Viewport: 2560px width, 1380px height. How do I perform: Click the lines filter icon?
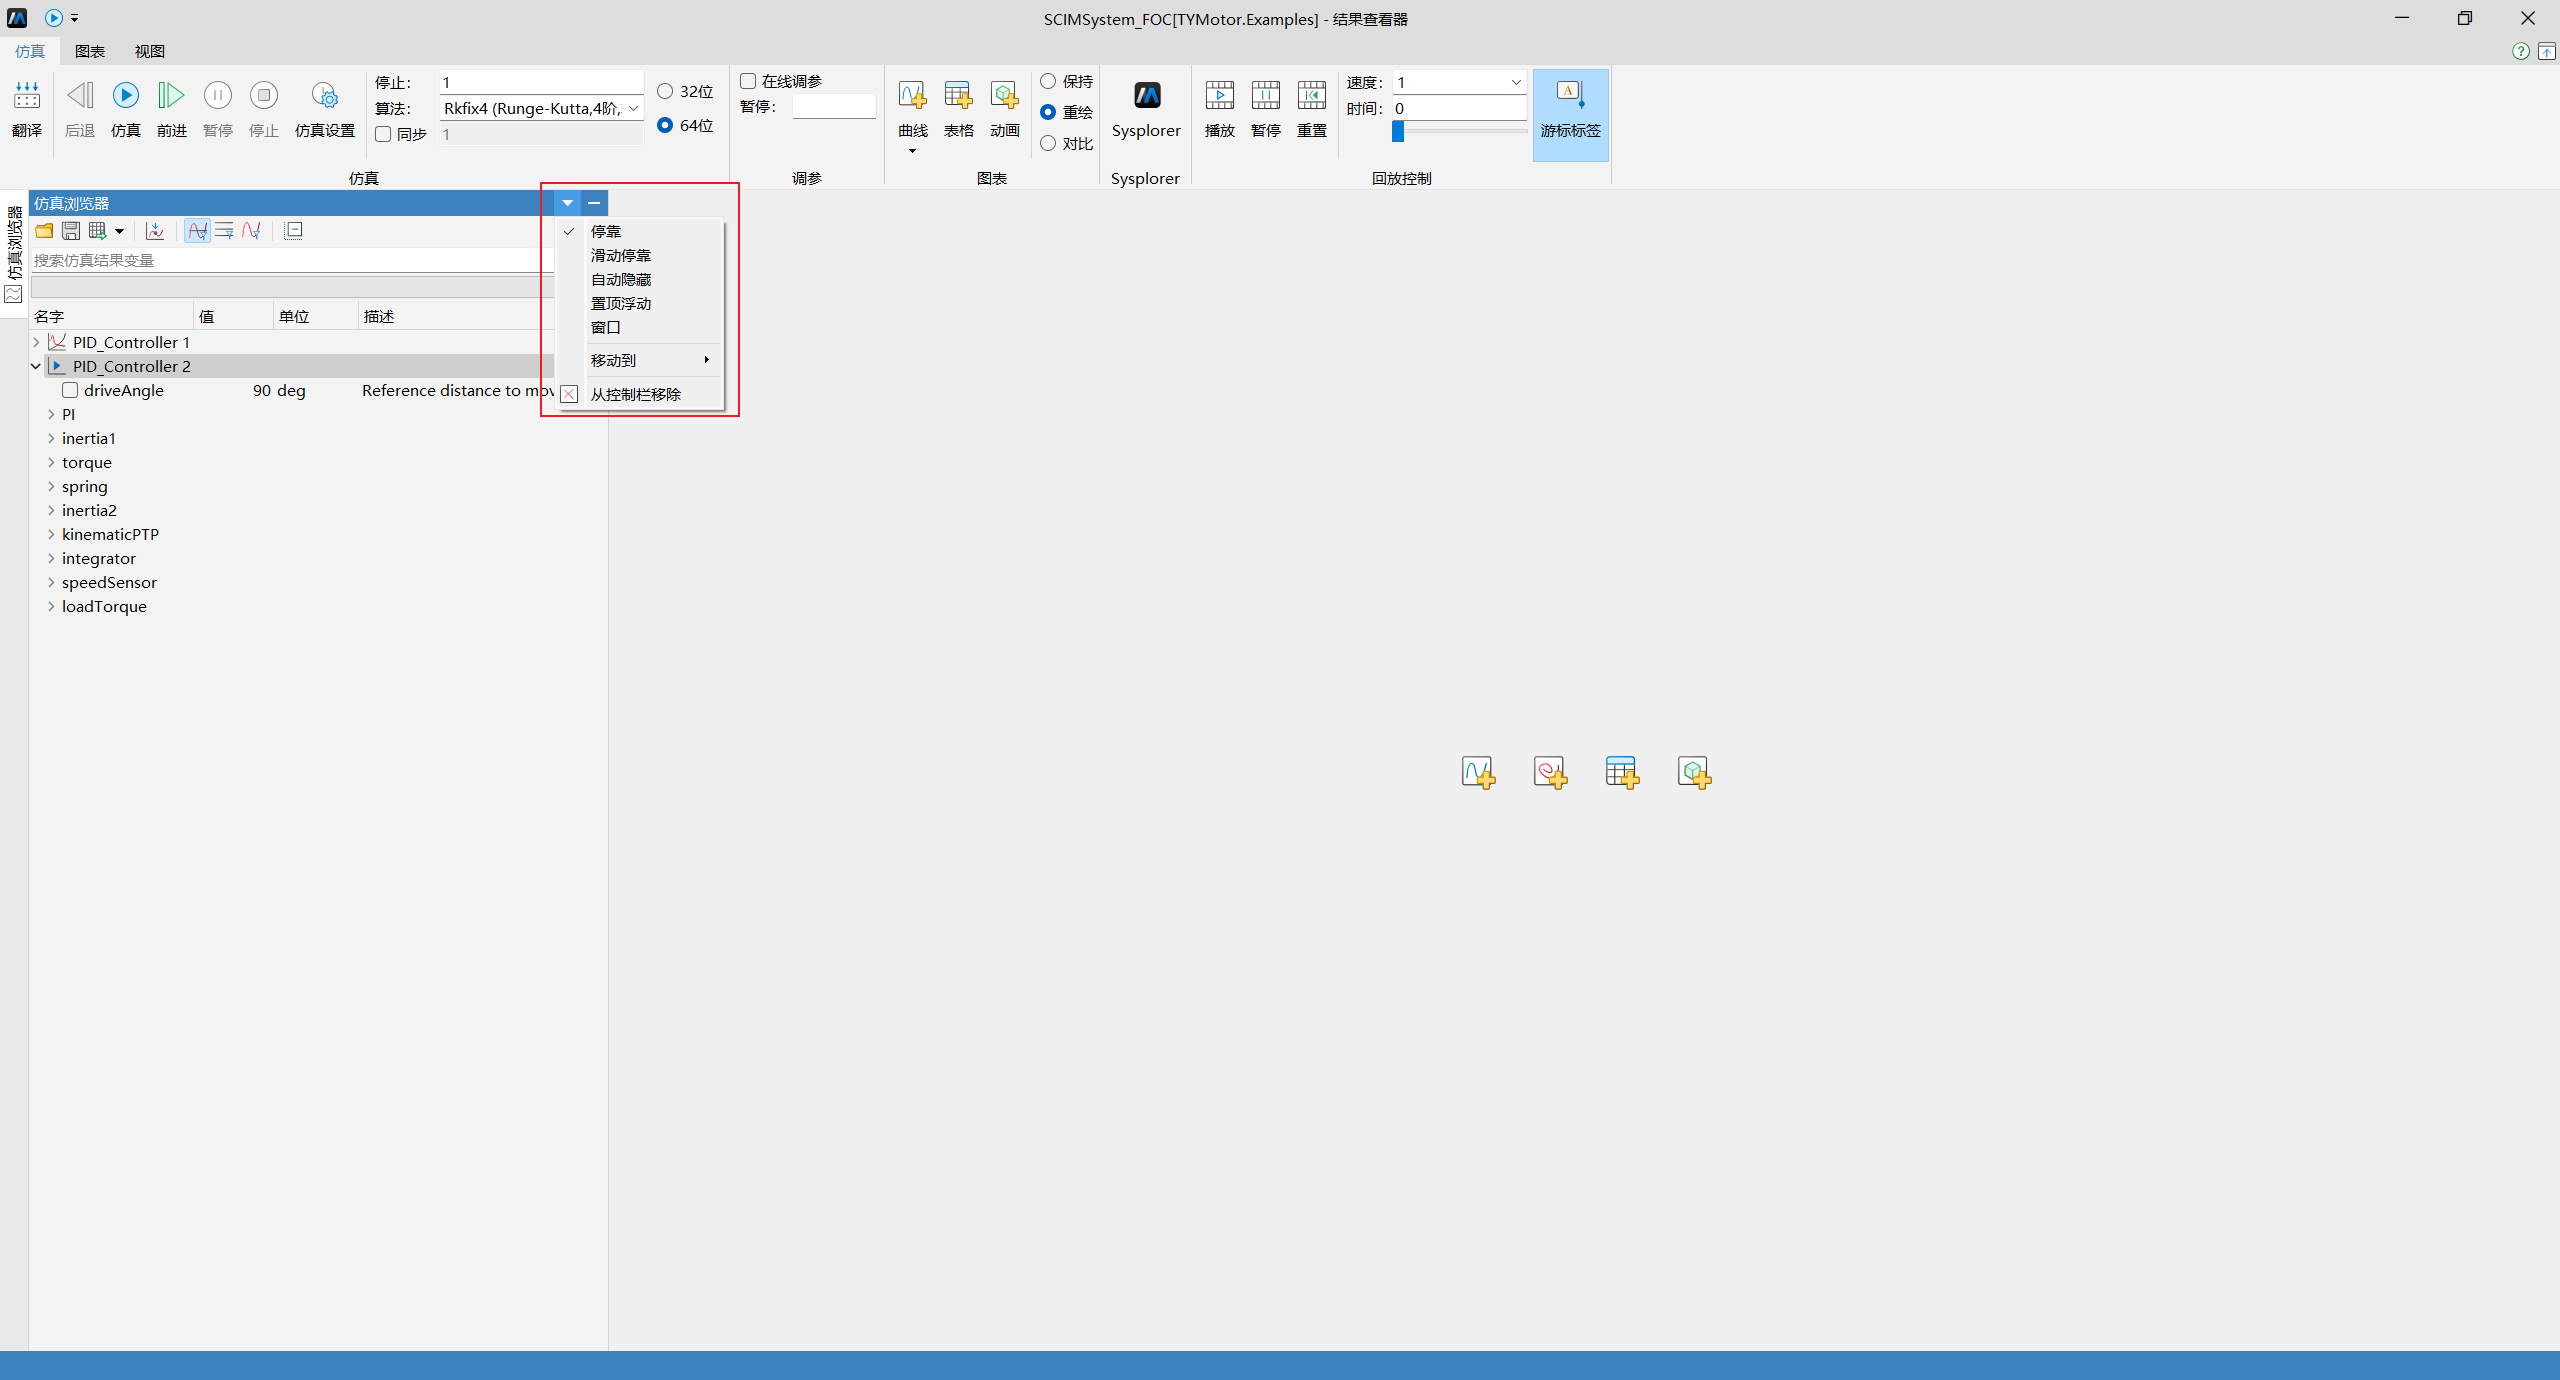point(224,231)
